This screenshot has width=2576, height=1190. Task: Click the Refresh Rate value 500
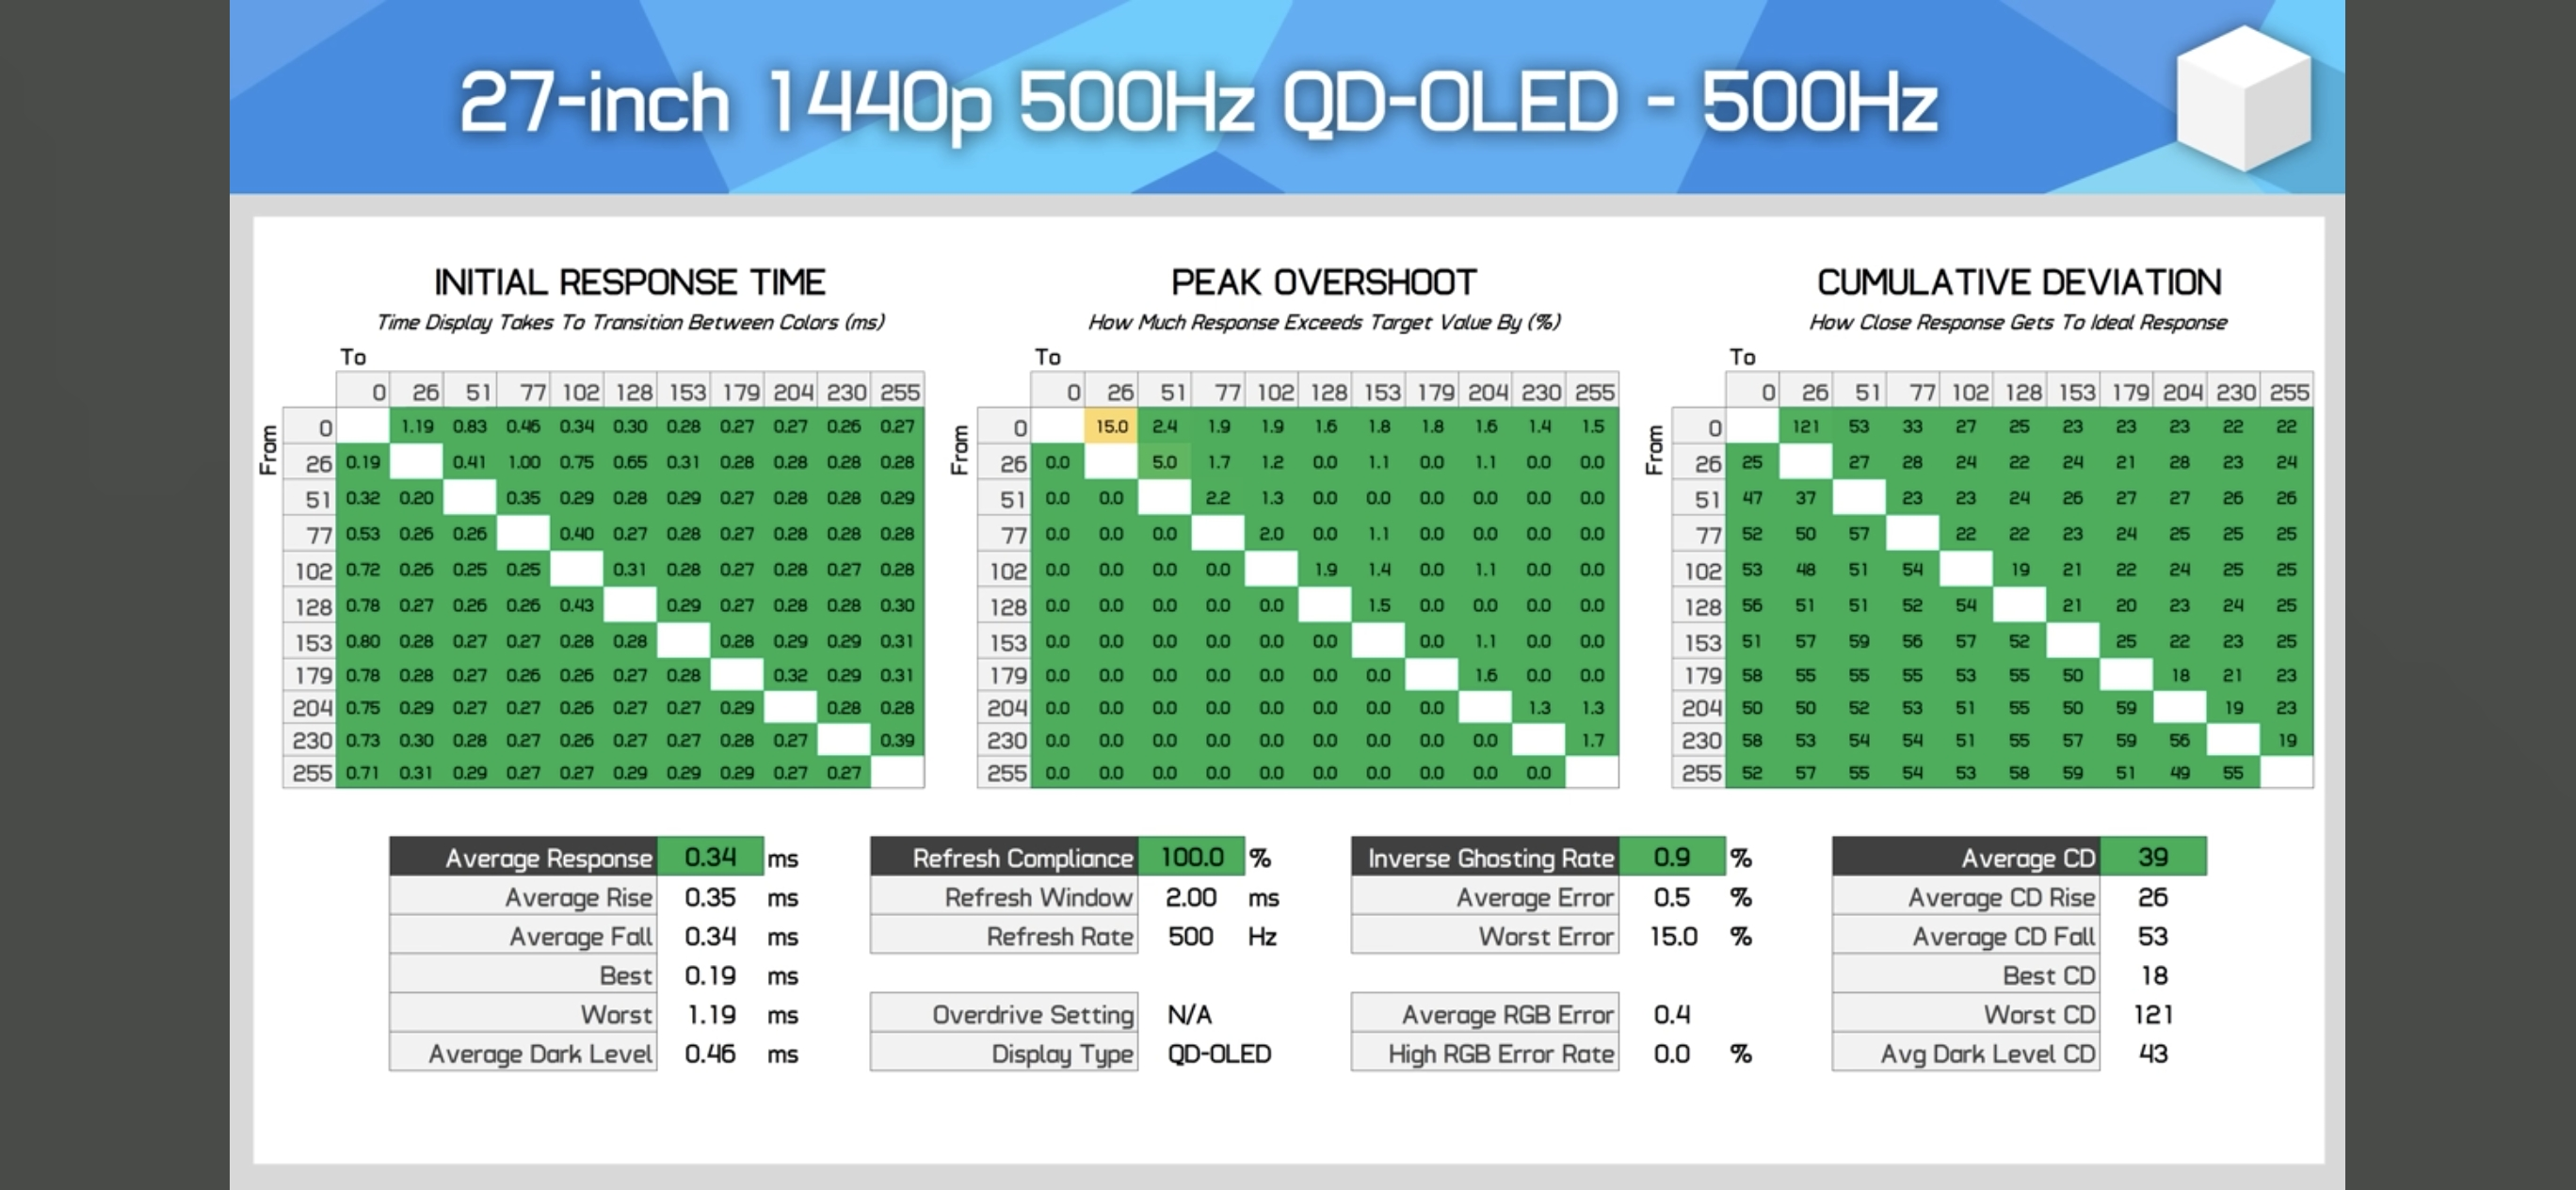(1190, 936)
